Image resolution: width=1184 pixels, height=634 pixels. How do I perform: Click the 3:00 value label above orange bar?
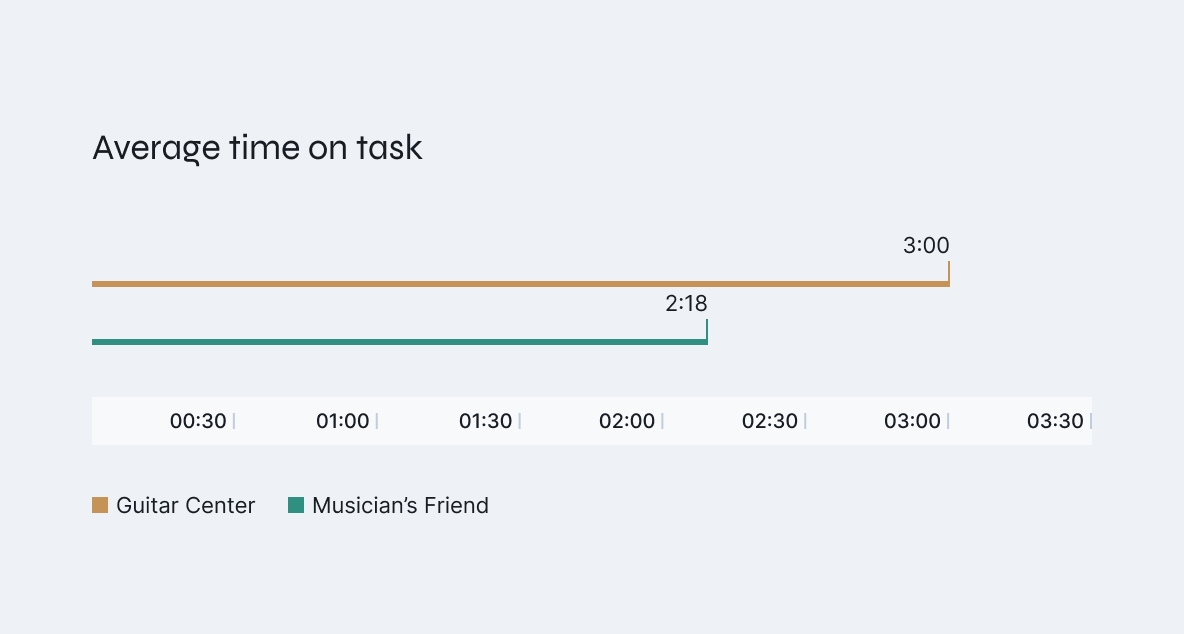pos(926,245)
